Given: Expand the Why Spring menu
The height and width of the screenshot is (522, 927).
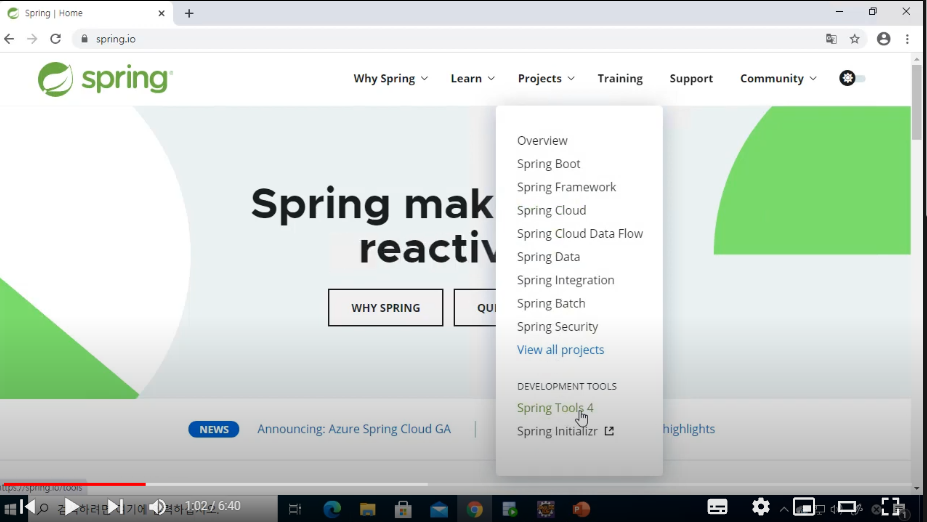Looking at the screenshot, I should (x=390, y=78).
